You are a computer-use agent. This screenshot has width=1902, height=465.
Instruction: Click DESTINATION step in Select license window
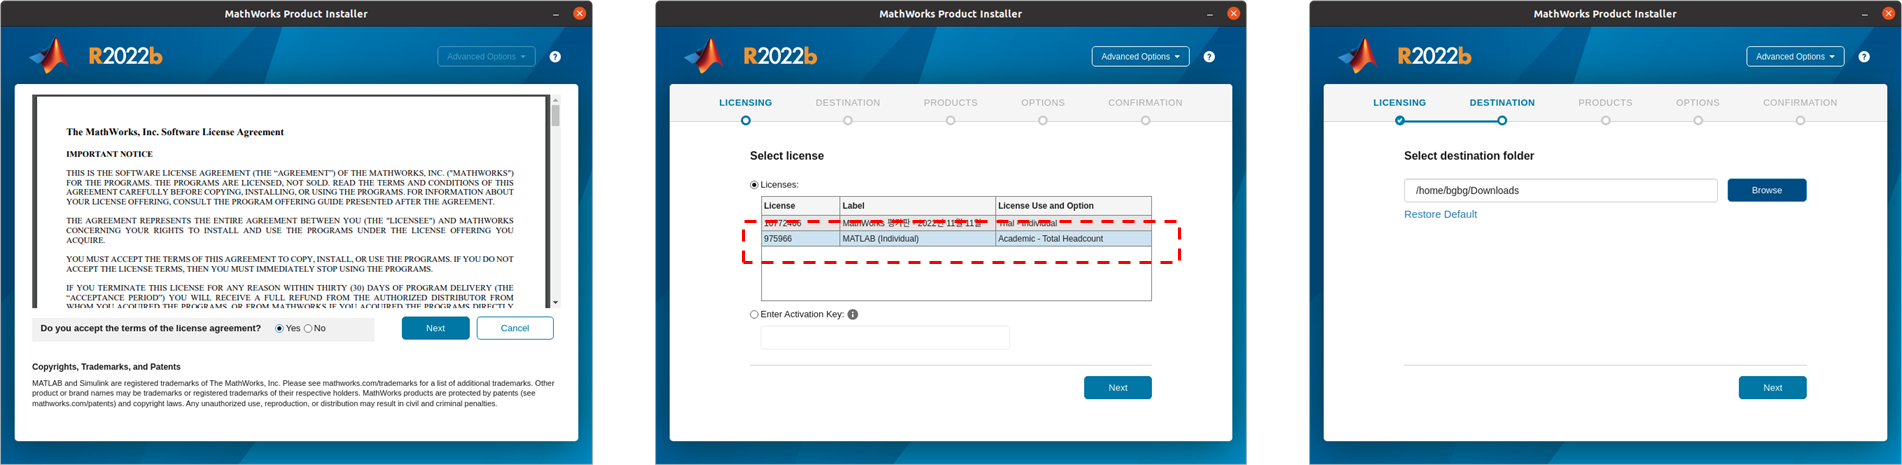(847, 103)
